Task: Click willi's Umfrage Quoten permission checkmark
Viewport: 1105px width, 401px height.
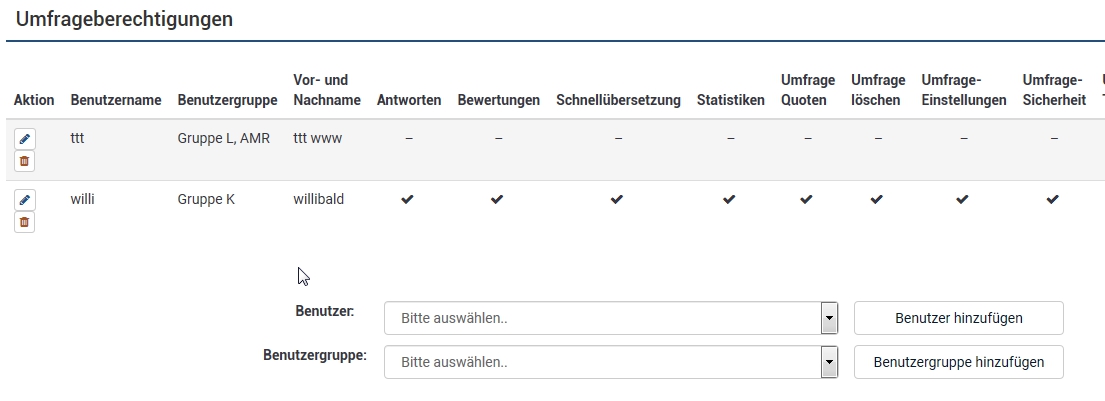Action: click(807, 200)
